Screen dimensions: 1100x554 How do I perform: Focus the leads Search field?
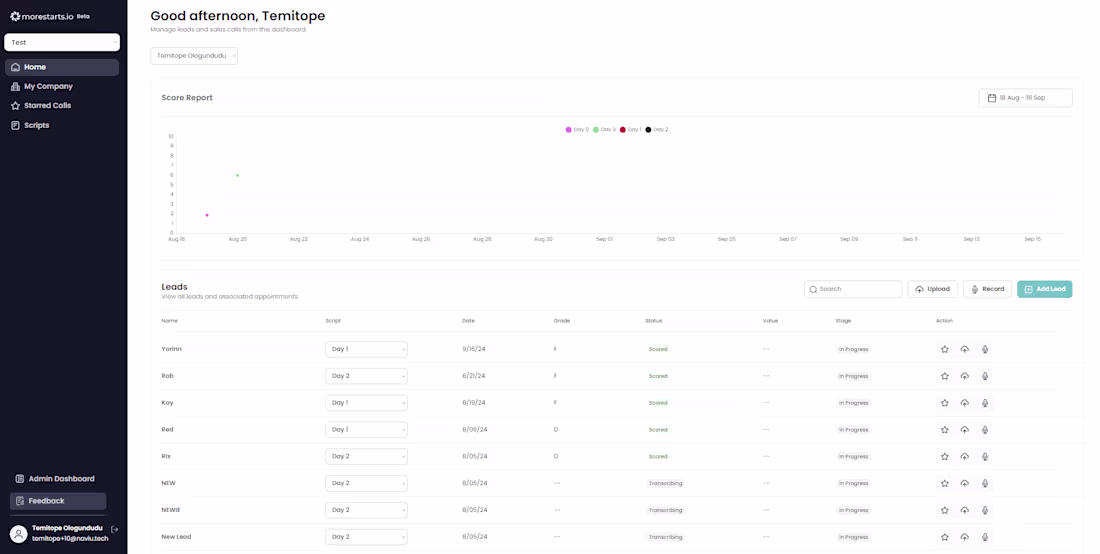coord(853,289)
